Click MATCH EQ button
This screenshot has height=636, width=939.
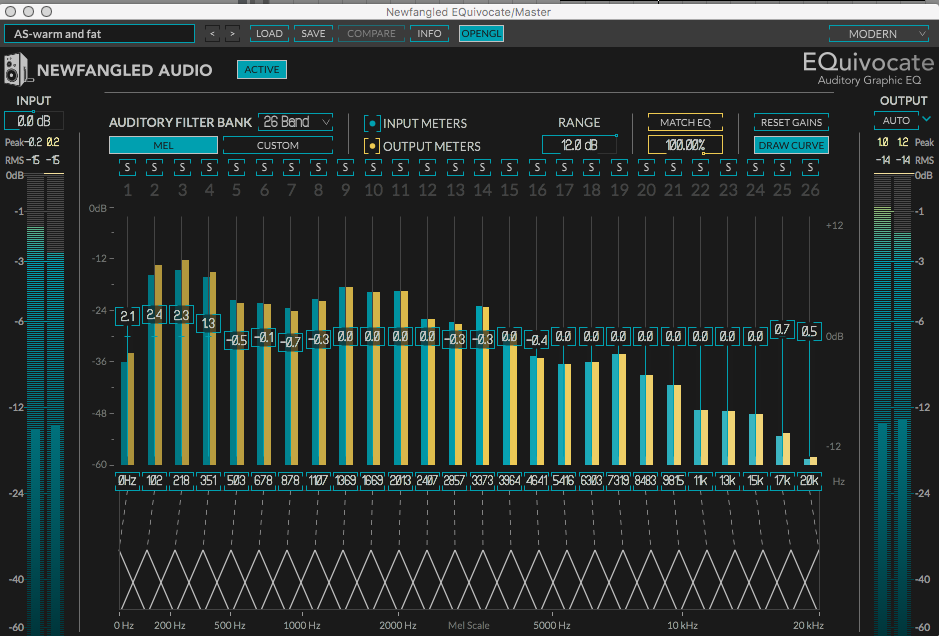pos(685,122)
